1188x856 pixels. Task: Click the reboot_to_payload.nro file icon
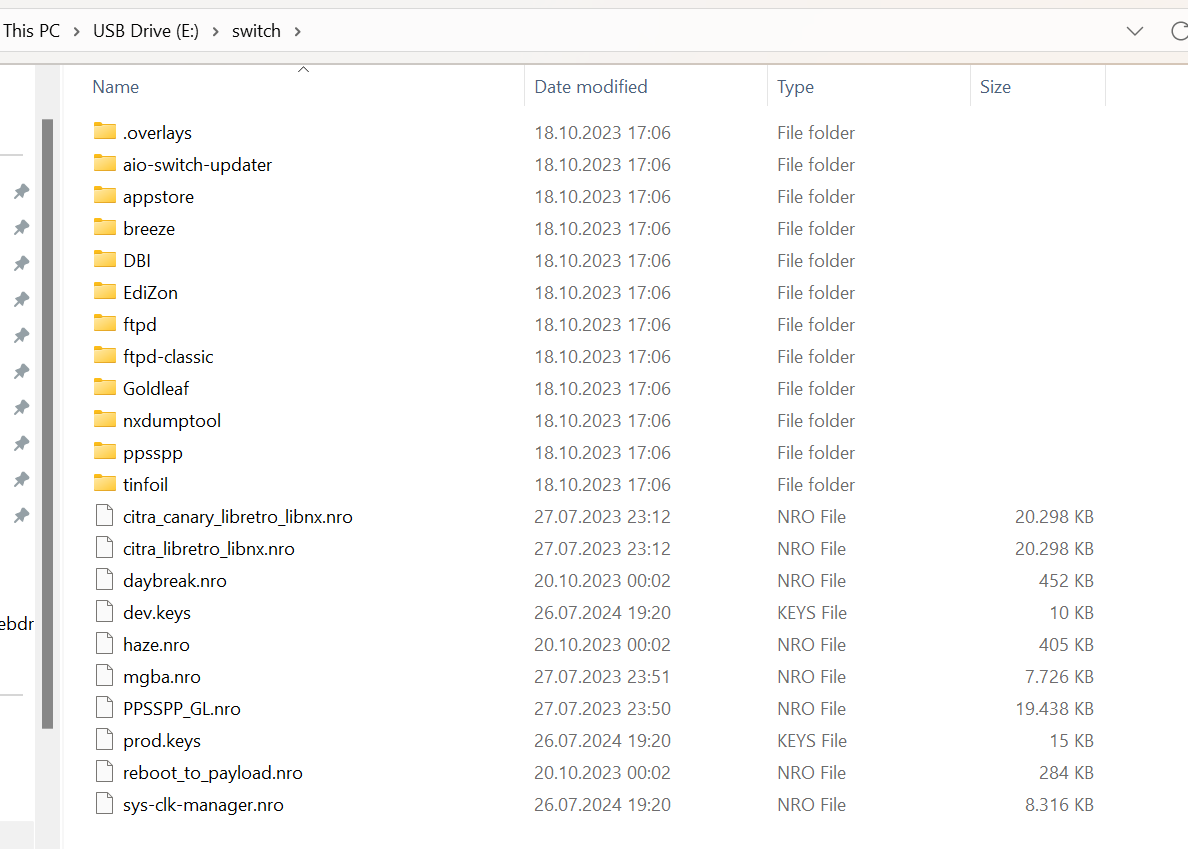tap(105, 772)
